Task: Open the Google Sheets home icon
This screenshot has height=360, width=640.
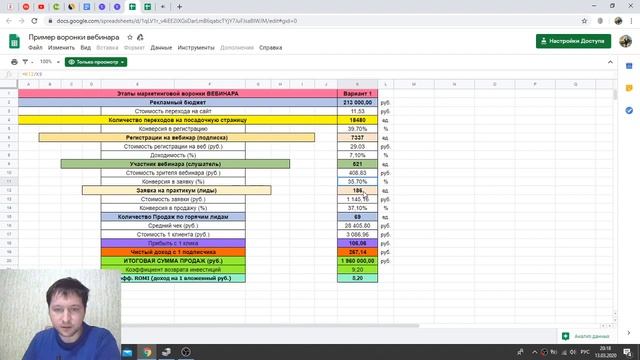Action: pos(14,42)
